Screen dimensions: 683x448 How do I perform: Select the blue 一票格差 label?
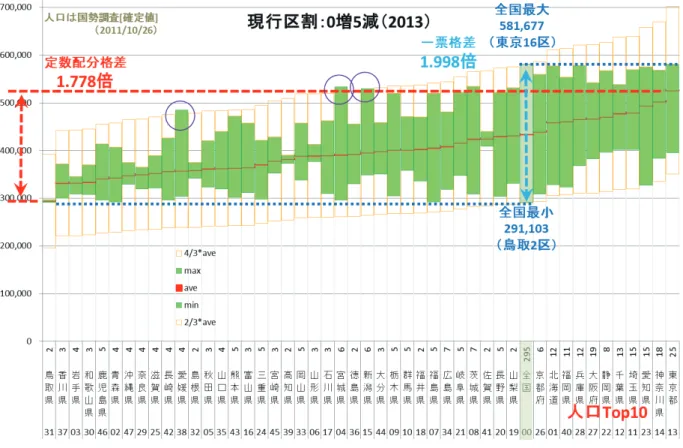448,43
